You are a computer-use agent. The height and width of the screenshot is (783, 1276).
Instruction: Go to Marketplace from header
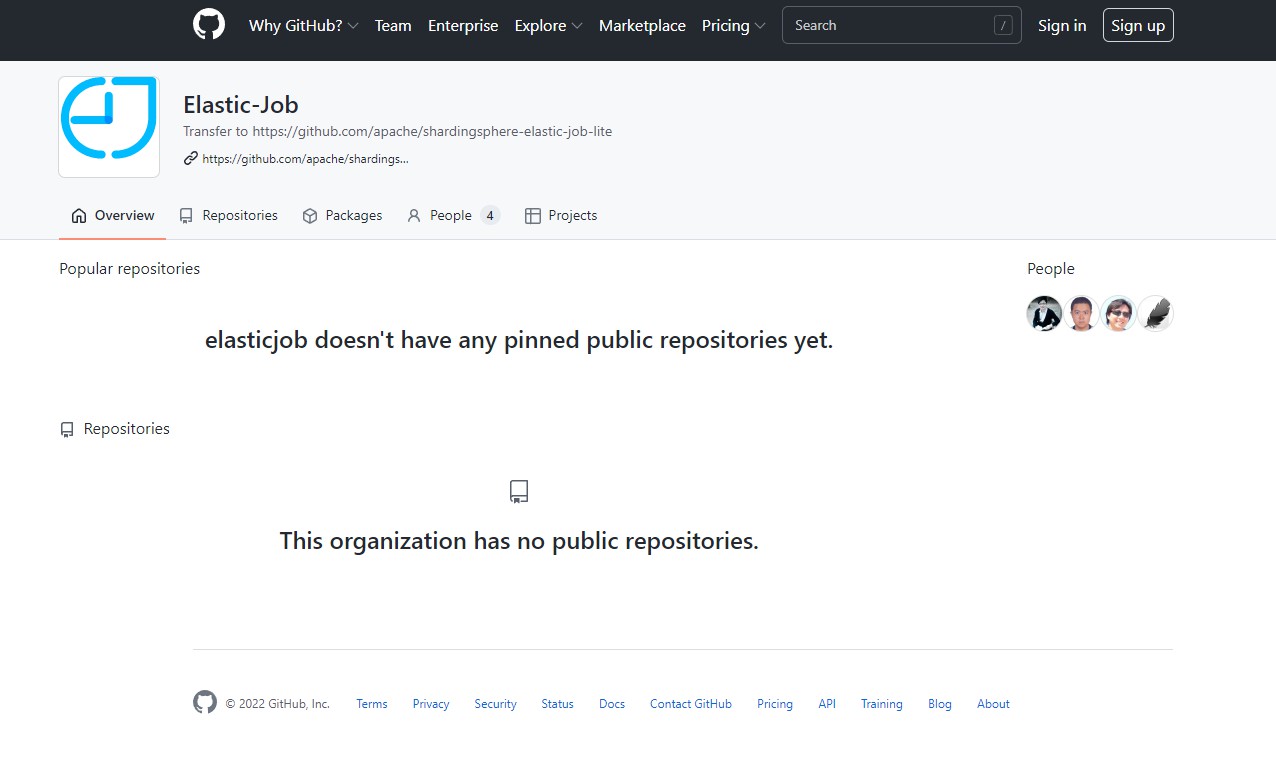pyautogui.click(x=642, y=26)
